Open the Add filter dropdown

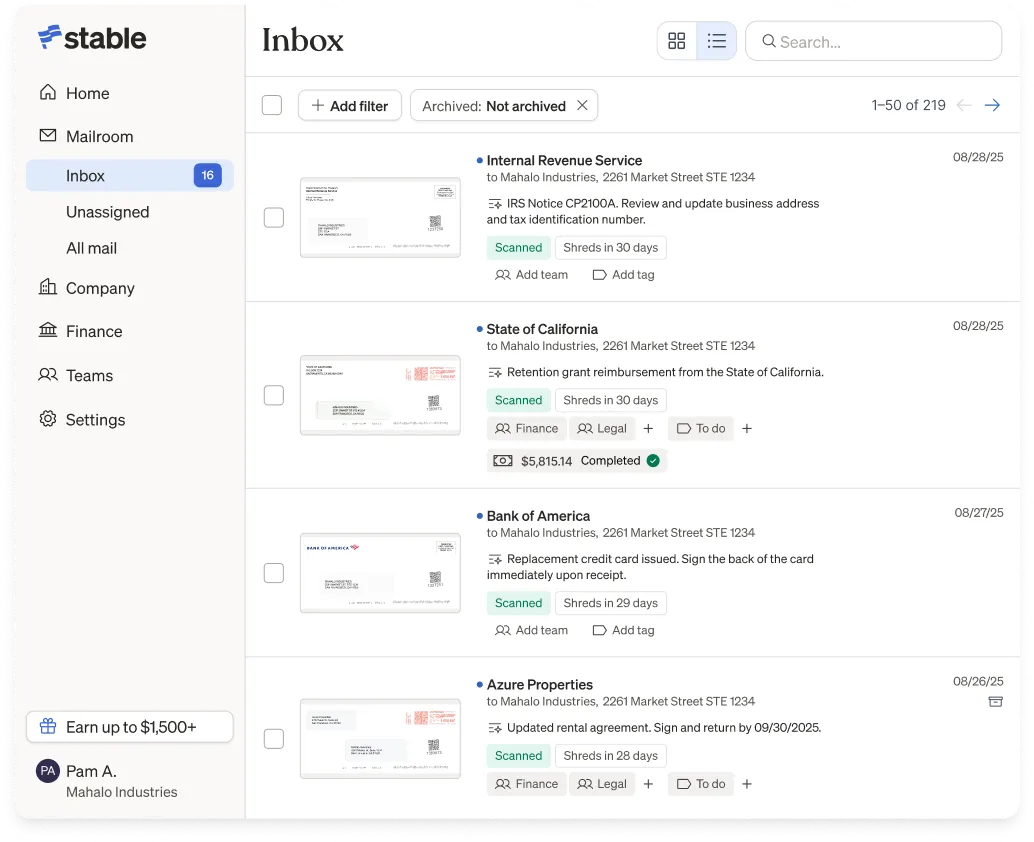pyautogui.click(x=350, y=105)
